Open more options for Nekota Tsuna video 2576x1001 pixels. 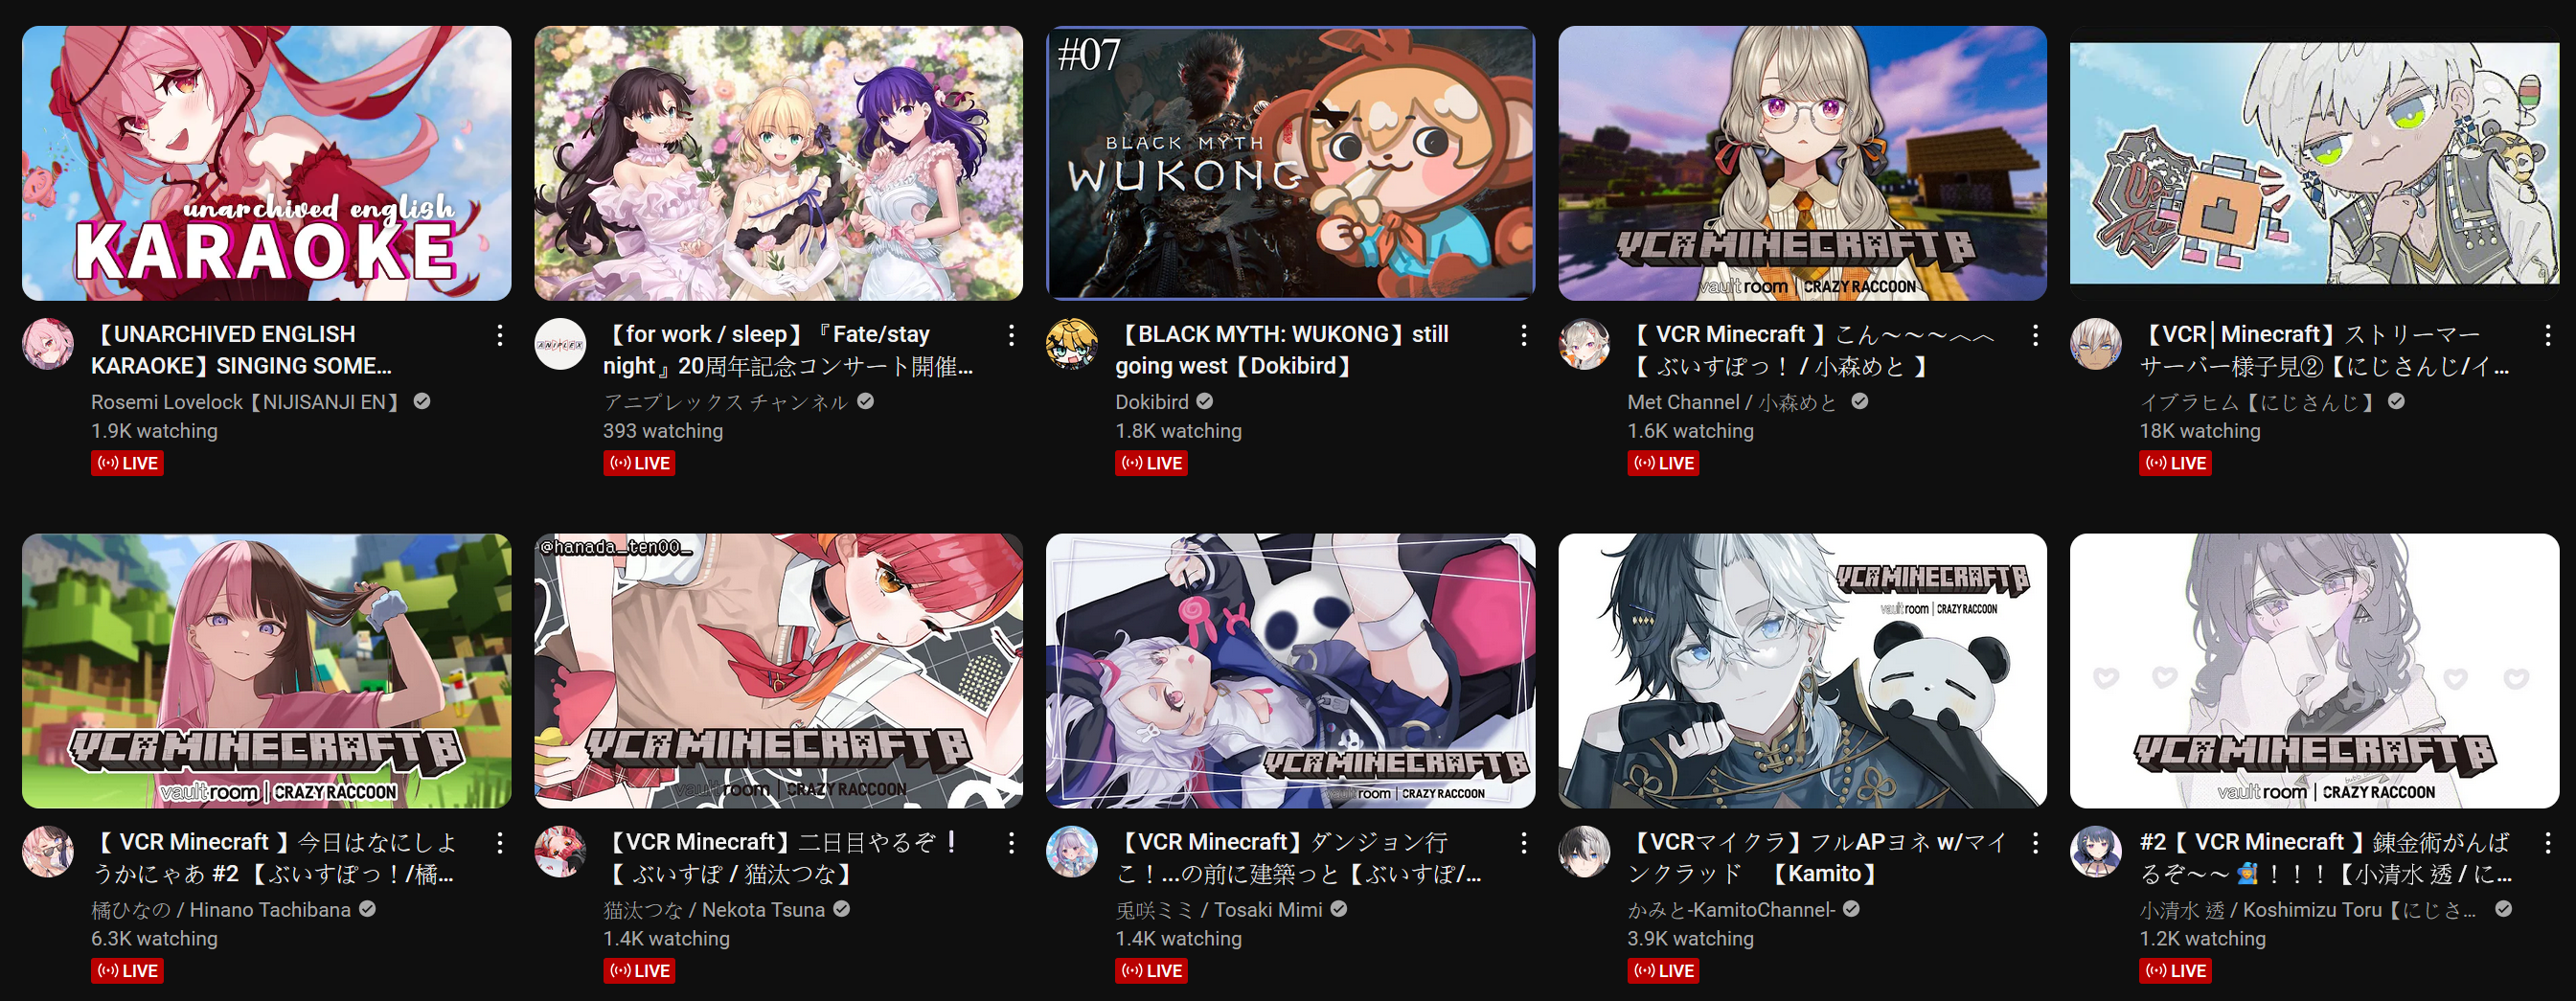[x=1011, y=843]
